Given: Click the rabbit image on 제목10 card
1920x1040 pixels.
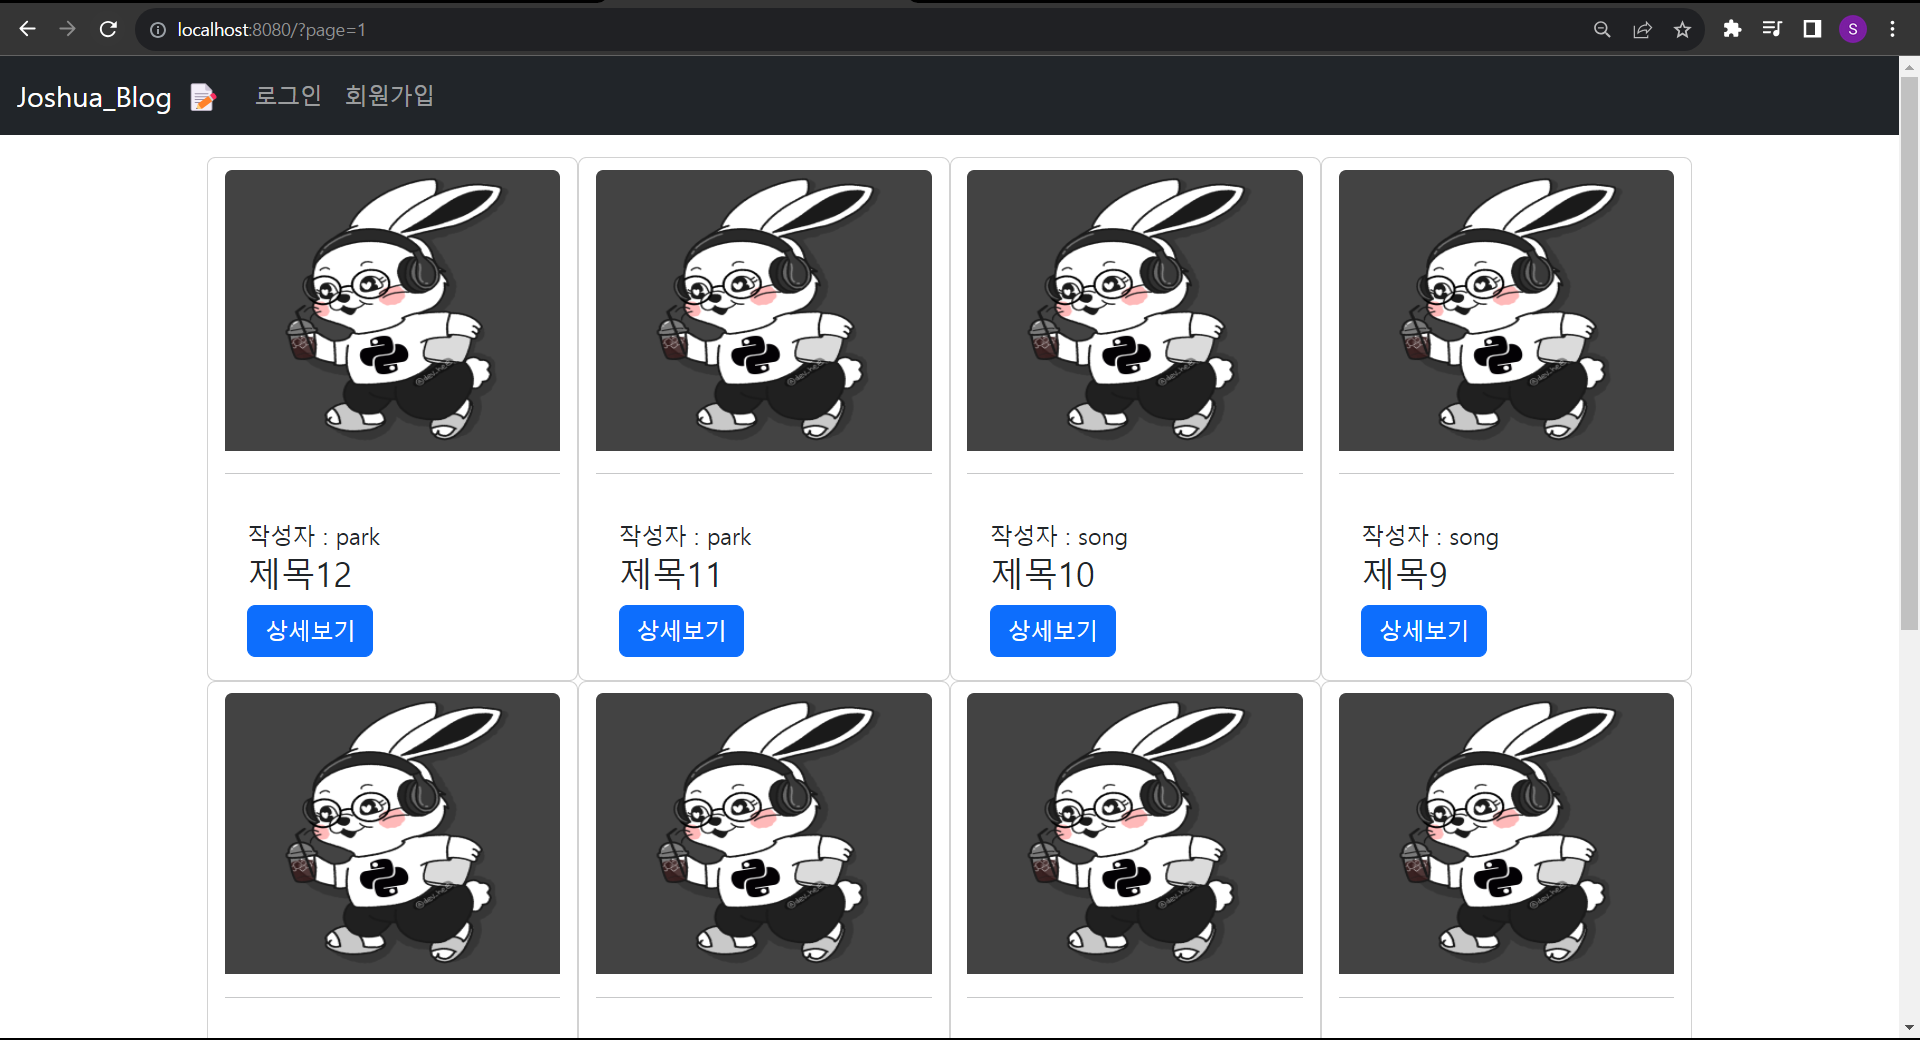Looking at the screenshot, I should pos(1135,310).
